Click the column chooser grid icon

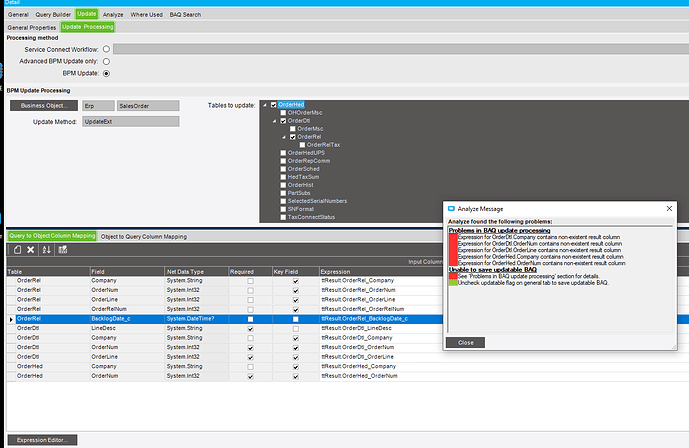[x=63, y=250]
